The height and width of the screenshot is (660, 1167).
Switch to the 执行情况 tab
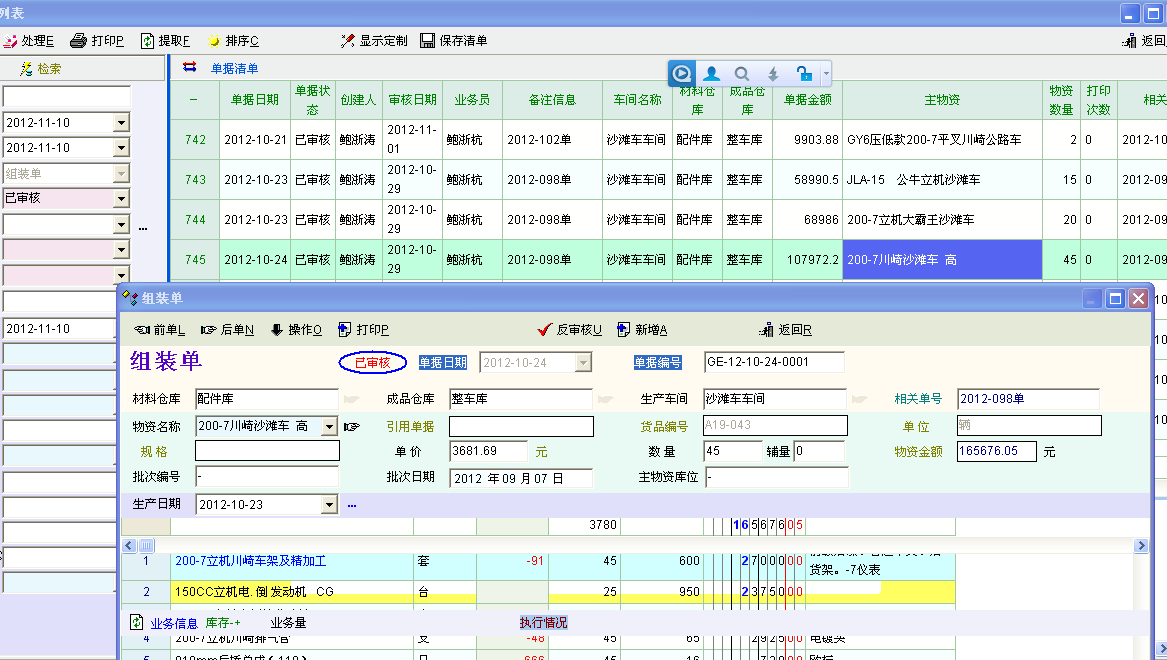[x=543, y=623]
